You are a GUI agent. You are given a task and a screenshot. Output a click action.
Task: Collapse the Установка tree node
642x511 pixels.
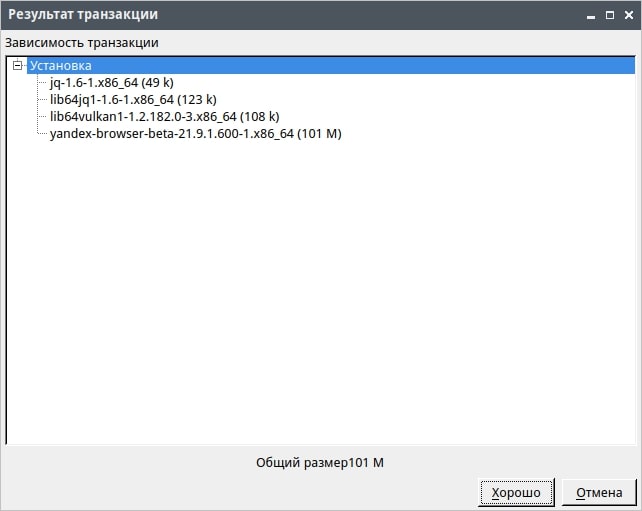click(x=17, y=66)
